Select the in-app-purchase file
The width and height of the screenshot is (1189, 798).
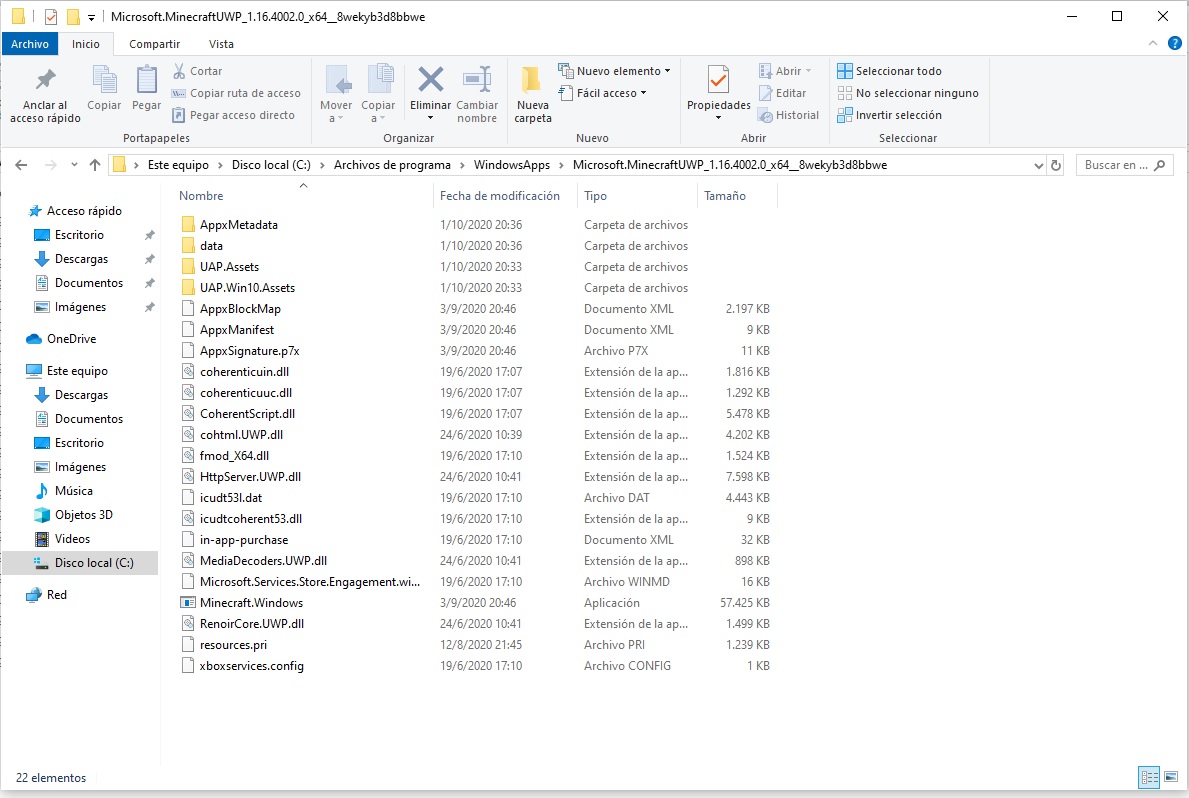click(x=243, y=540)
